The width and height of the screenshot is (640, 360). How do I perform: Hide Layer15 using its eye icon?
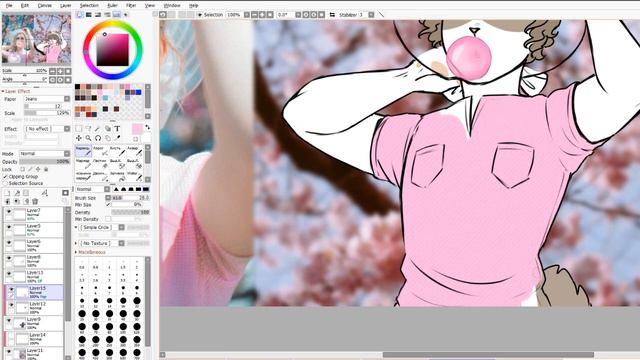click(11, 289)
